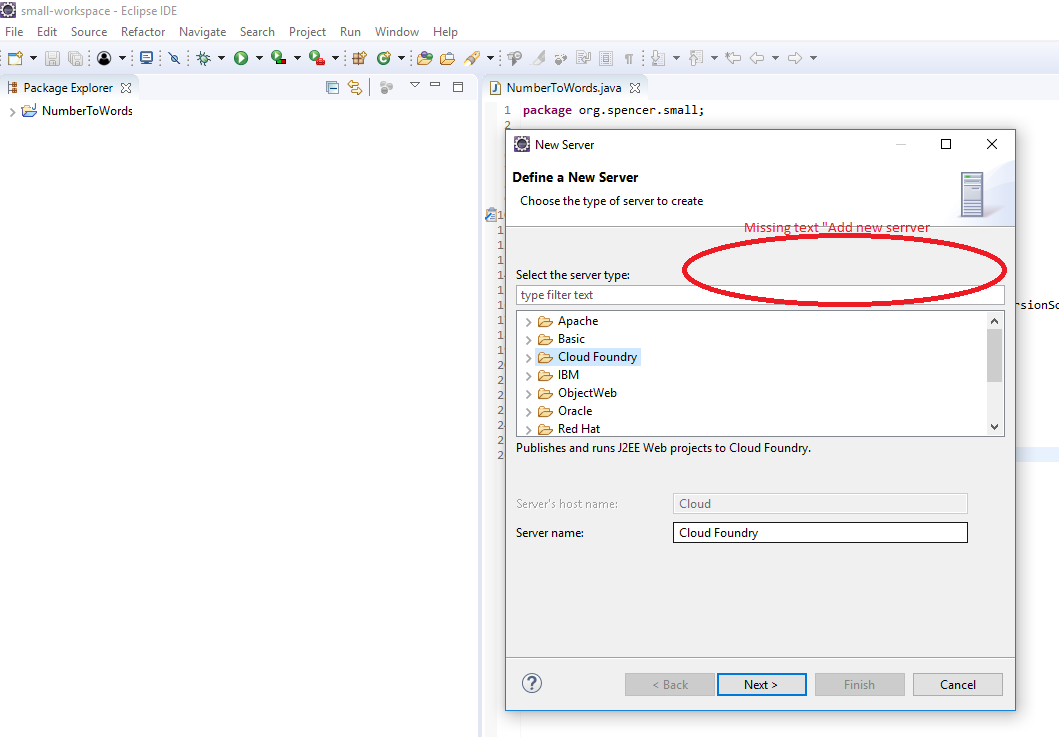Screen dimensions: 1059x737
Task: Click the type filter text field
Action: [x=760, y=295]
